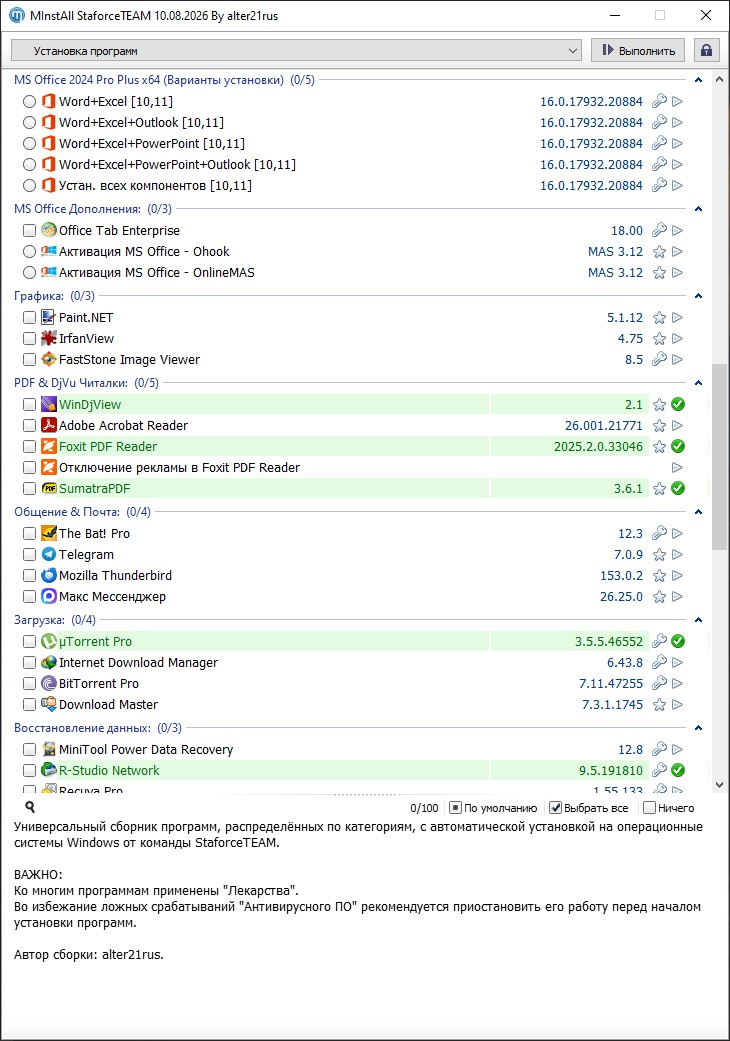Image resolution: width=730 pixels, height=1041 pixels.
Task: Click the scrollbar up arrow
Action: pyautogui.click(x=719, y=79)
